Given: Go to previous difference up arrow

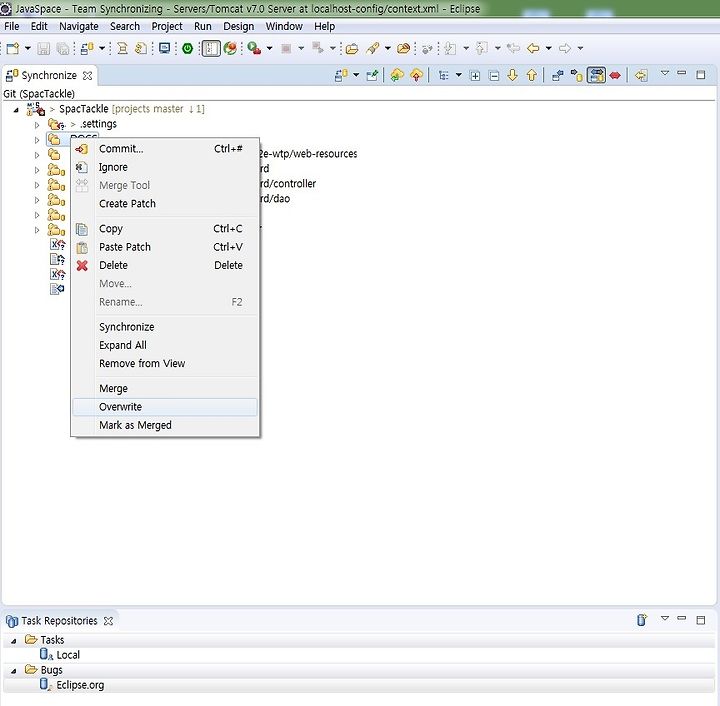Looking at the screenshot, I should coord(531,75).
